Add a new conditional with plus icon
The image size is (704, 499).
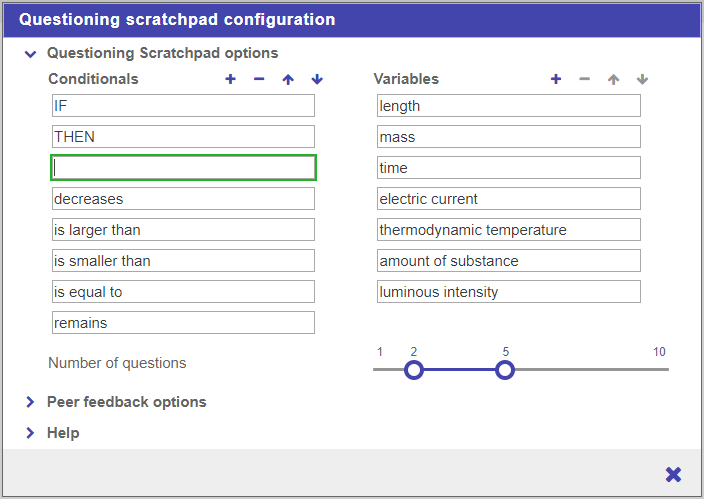tap(230, 79)
